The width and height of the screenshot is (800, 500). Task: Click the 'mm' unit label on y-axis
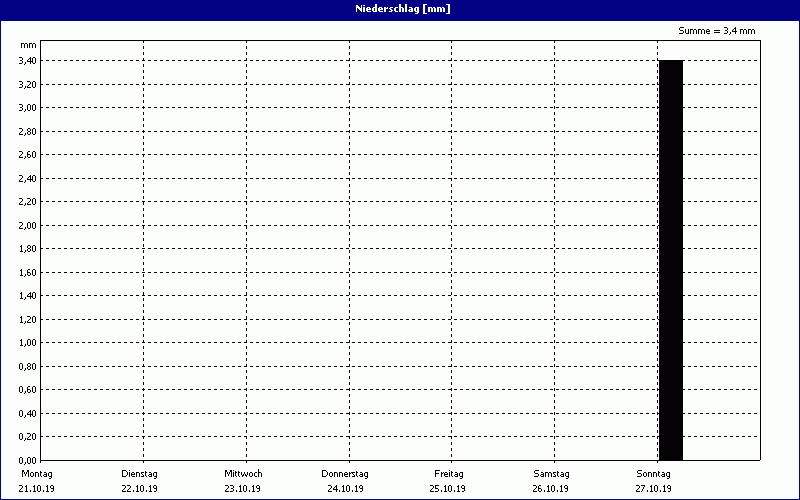28,45
